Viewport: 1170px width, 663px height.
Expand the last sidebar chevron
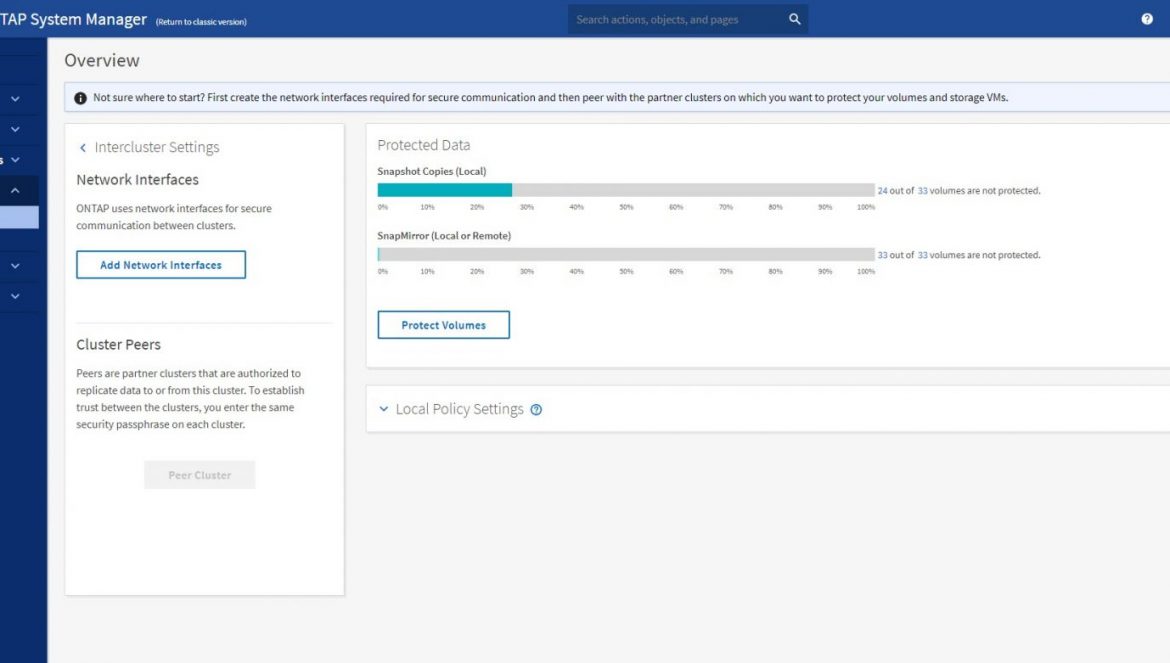tap(15, 296)
